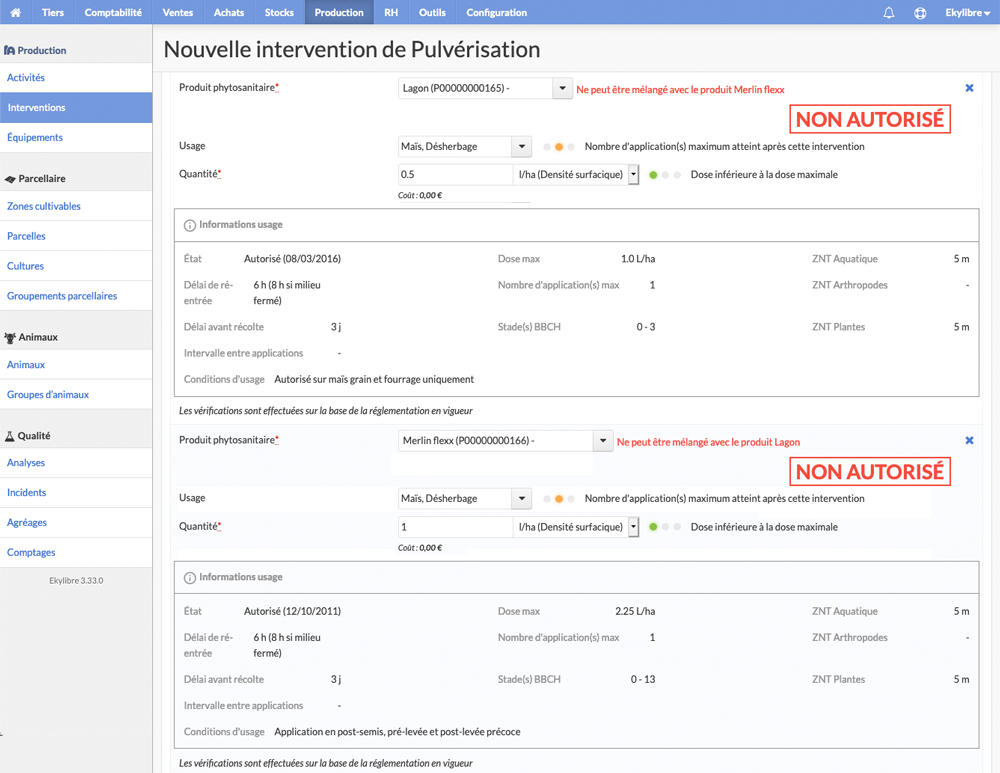1000x773 pixels.
Task: Open Configuration menu
Action: (497, 12)
